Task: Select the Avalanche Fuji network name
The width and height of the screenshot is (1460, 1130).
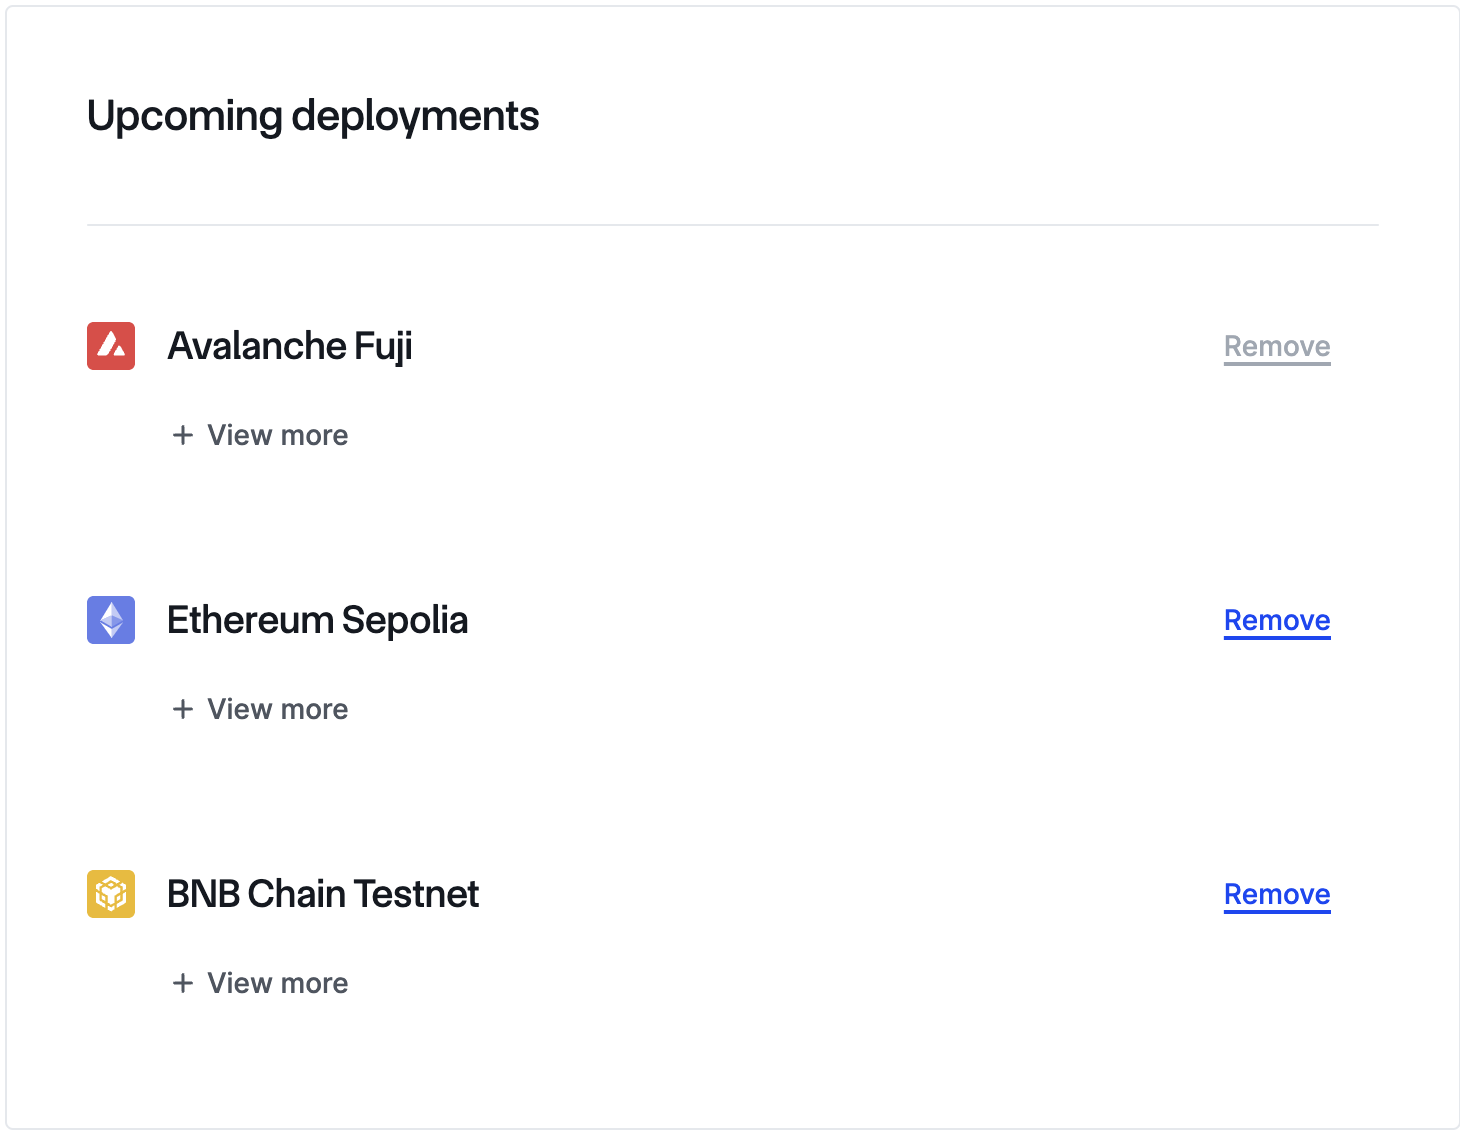Action: click(290, 346)
